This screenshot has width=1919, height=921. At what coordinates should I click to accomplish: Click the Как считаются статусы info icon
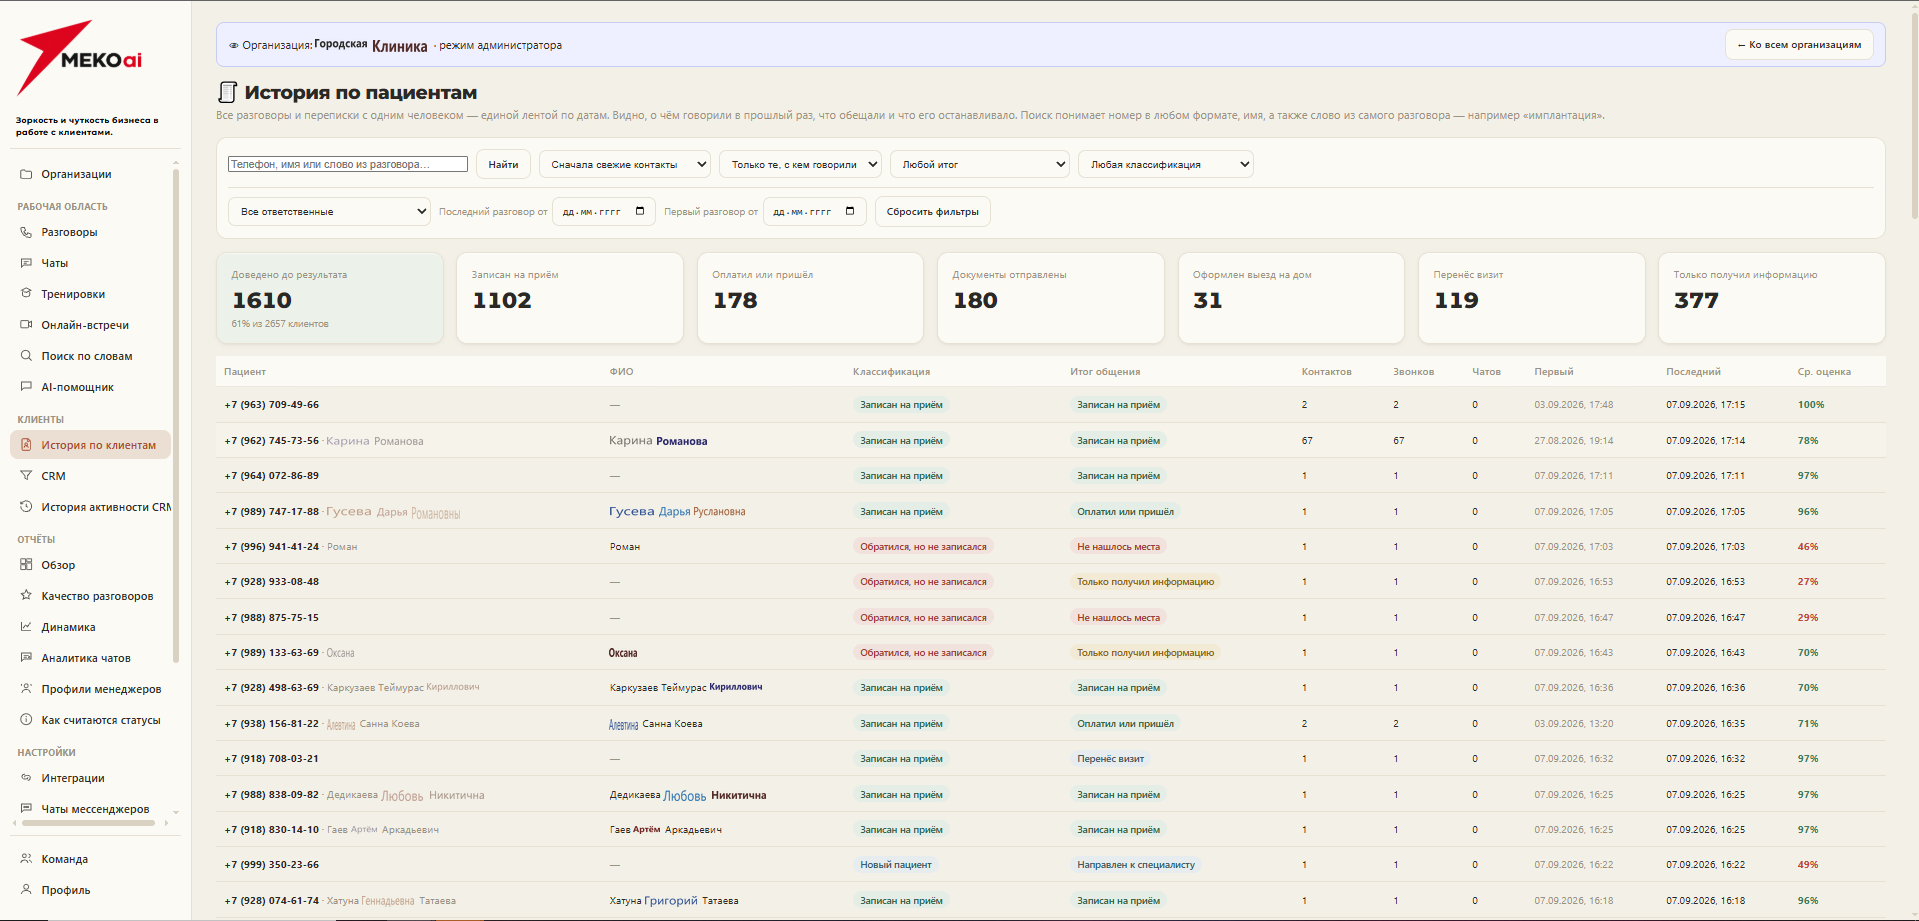pos(26,720)
